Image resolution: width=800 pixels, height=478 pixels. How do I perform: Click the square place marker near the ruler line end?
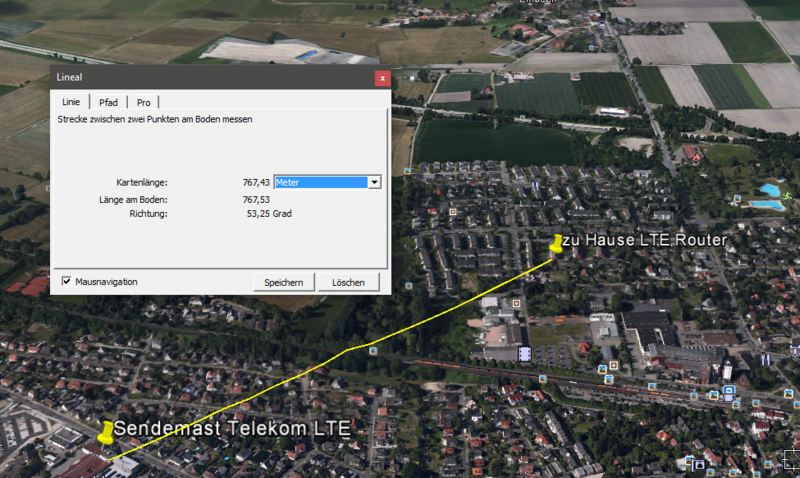pyautogui.click(x=516, y=304)
